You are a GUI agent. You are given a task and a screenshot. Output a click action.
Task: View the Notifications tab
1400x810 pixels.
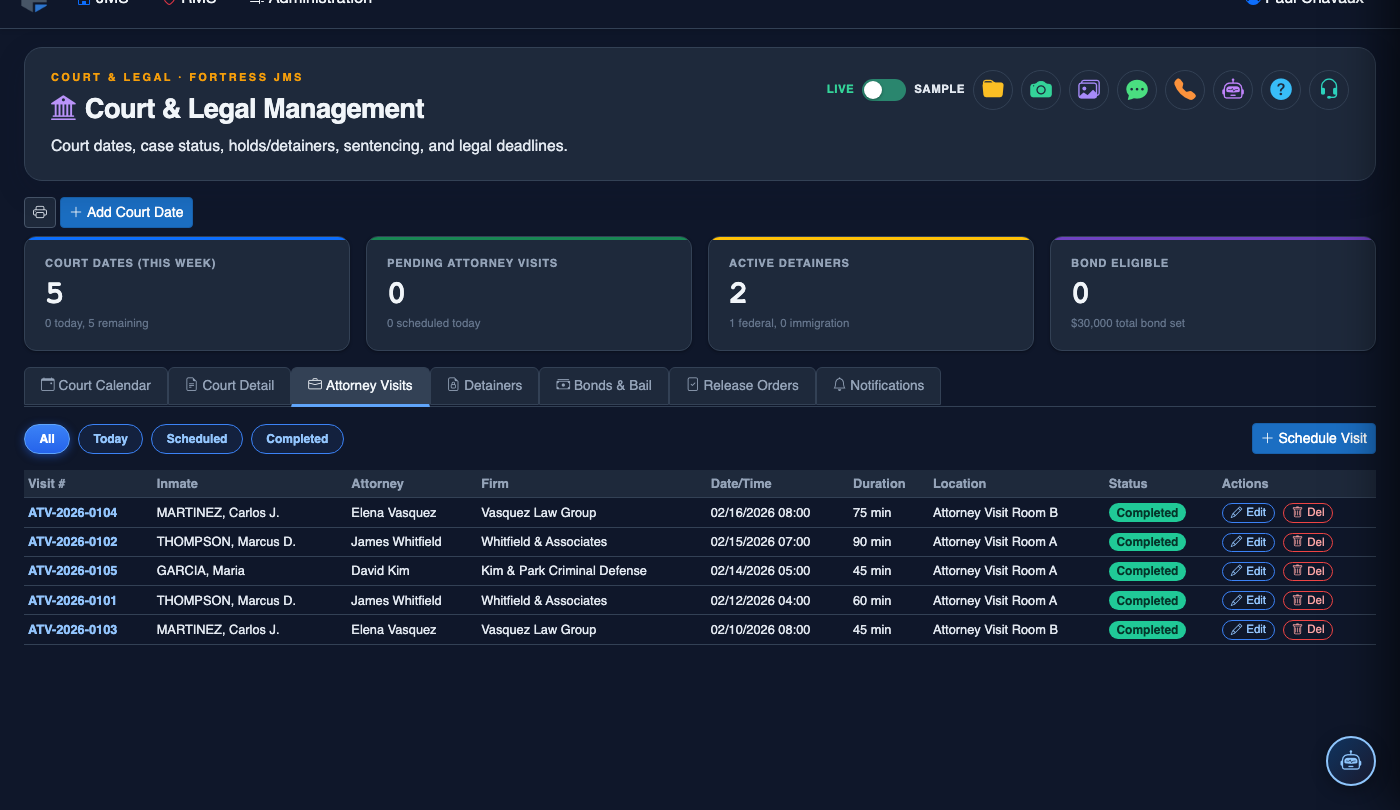[x=878, y=386]
